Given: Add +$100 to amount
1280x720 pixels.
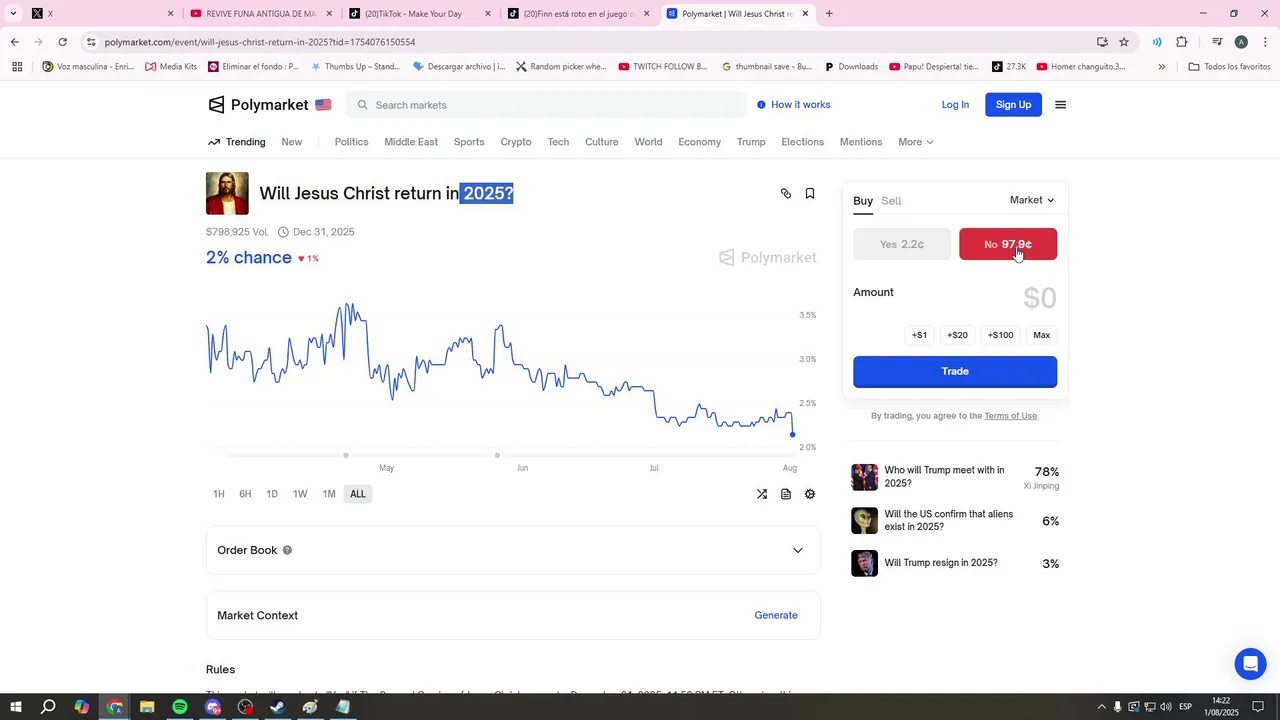Looking at the screenshot, I should [x=1000, y=335].
